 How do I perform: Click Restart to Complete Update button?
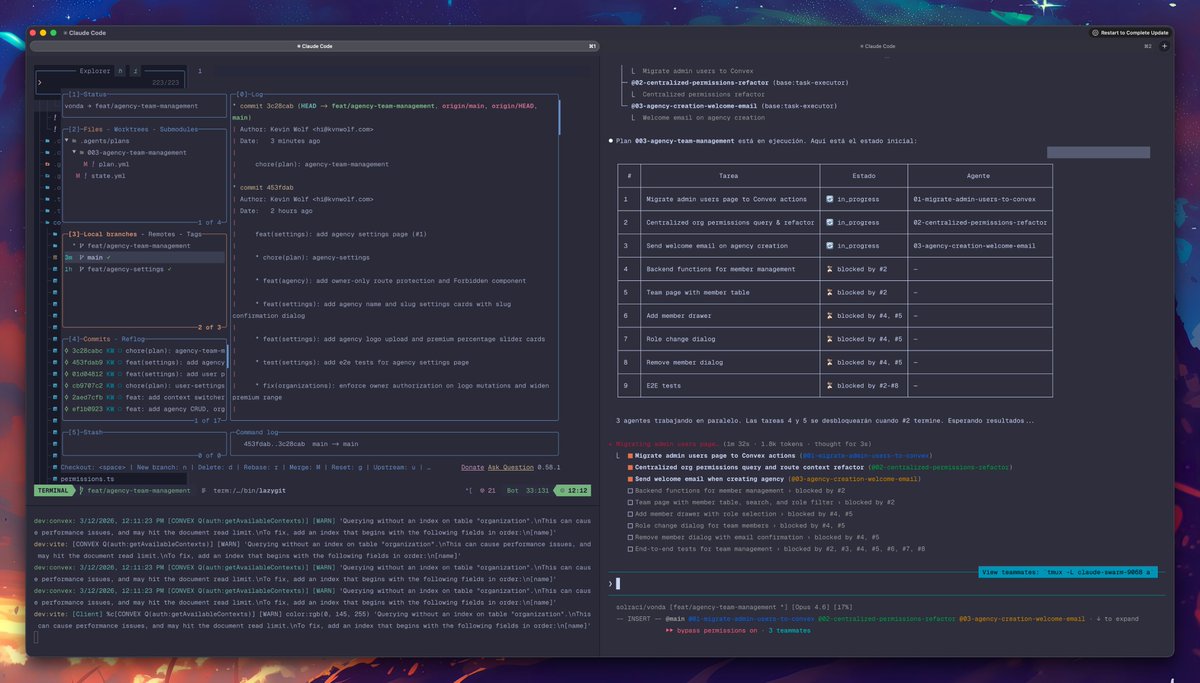coord(1130,33)
